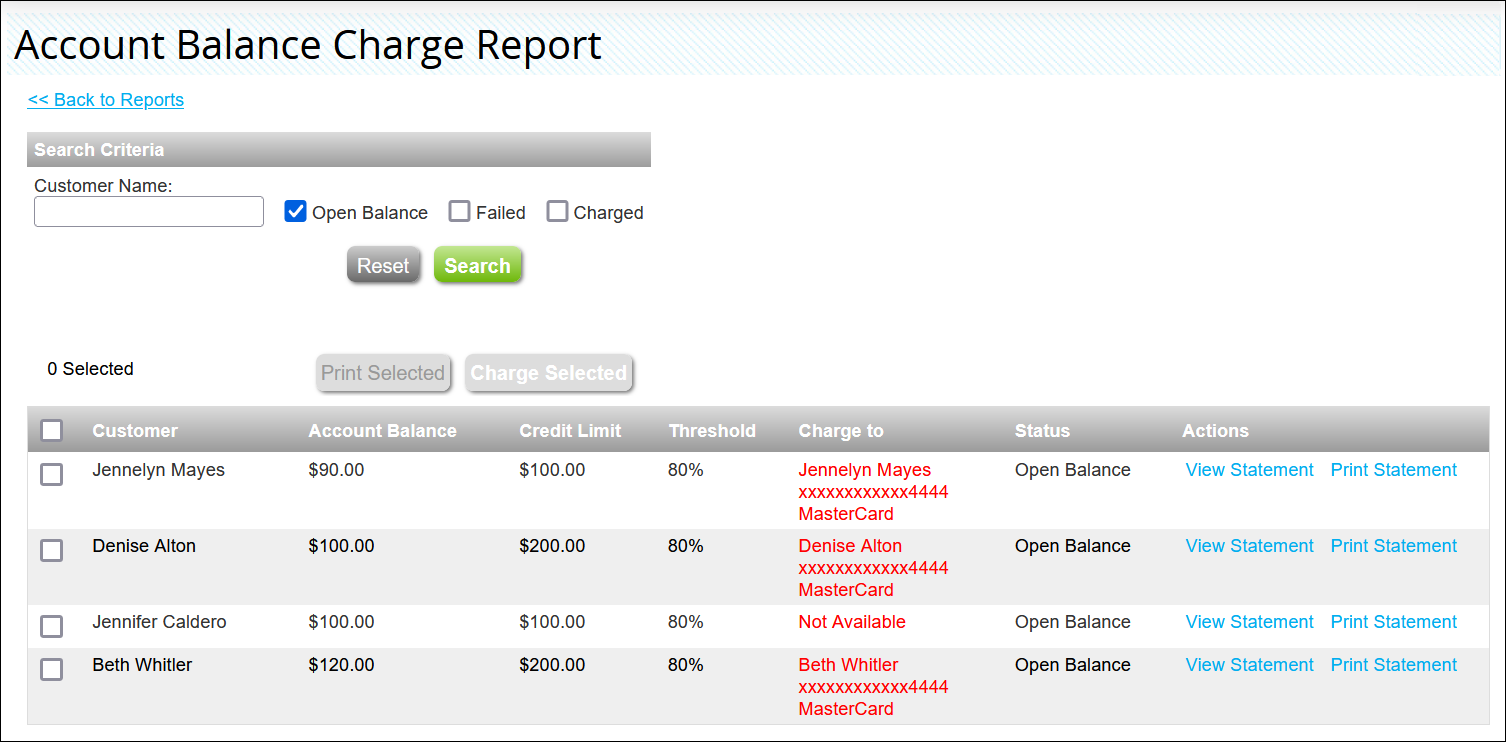Enable the Failed filter checkbox
This screenshot has width=1506, height=742.
459,212
